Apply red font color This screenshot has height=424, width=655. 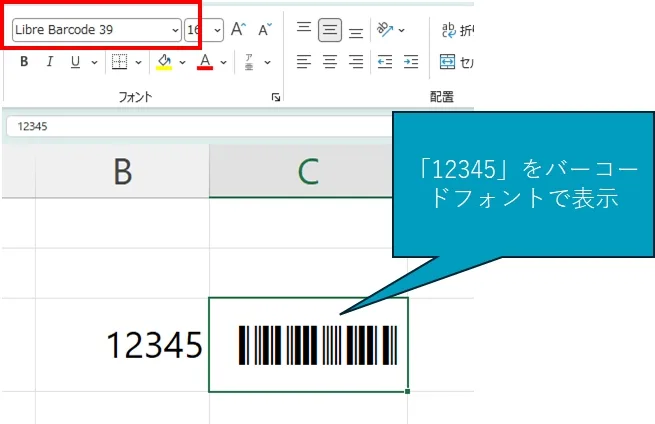coord(205,62)
